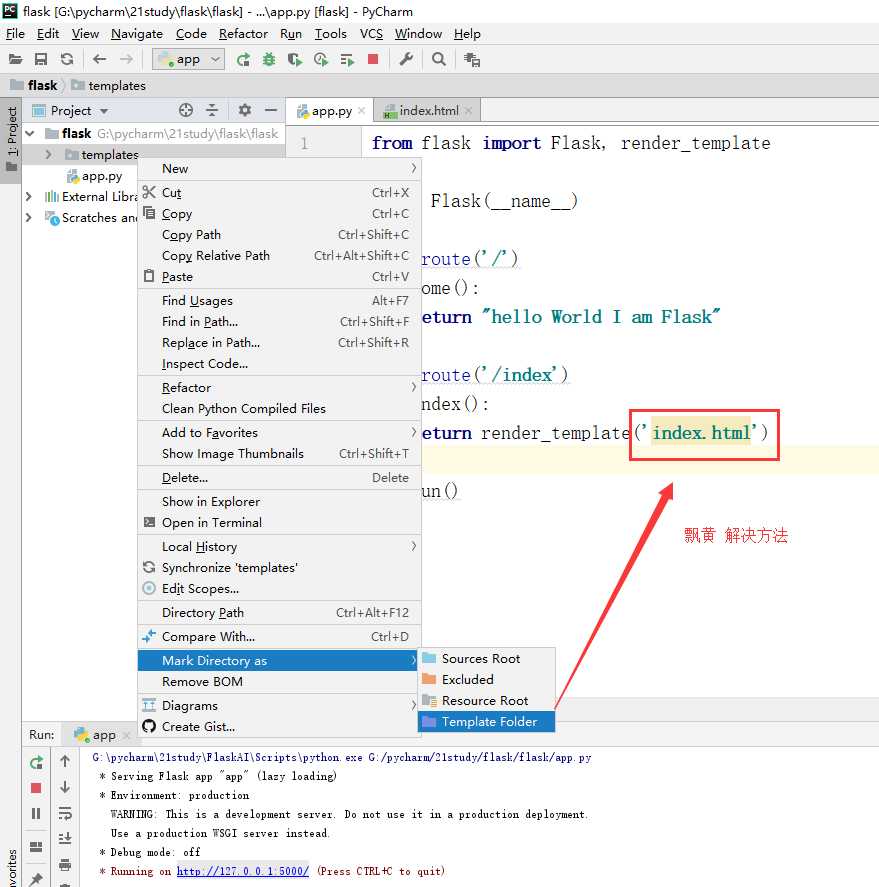879x887 pixels.
Task: Select Mark Directory as menu item
Action: click(x=279, y=661)
